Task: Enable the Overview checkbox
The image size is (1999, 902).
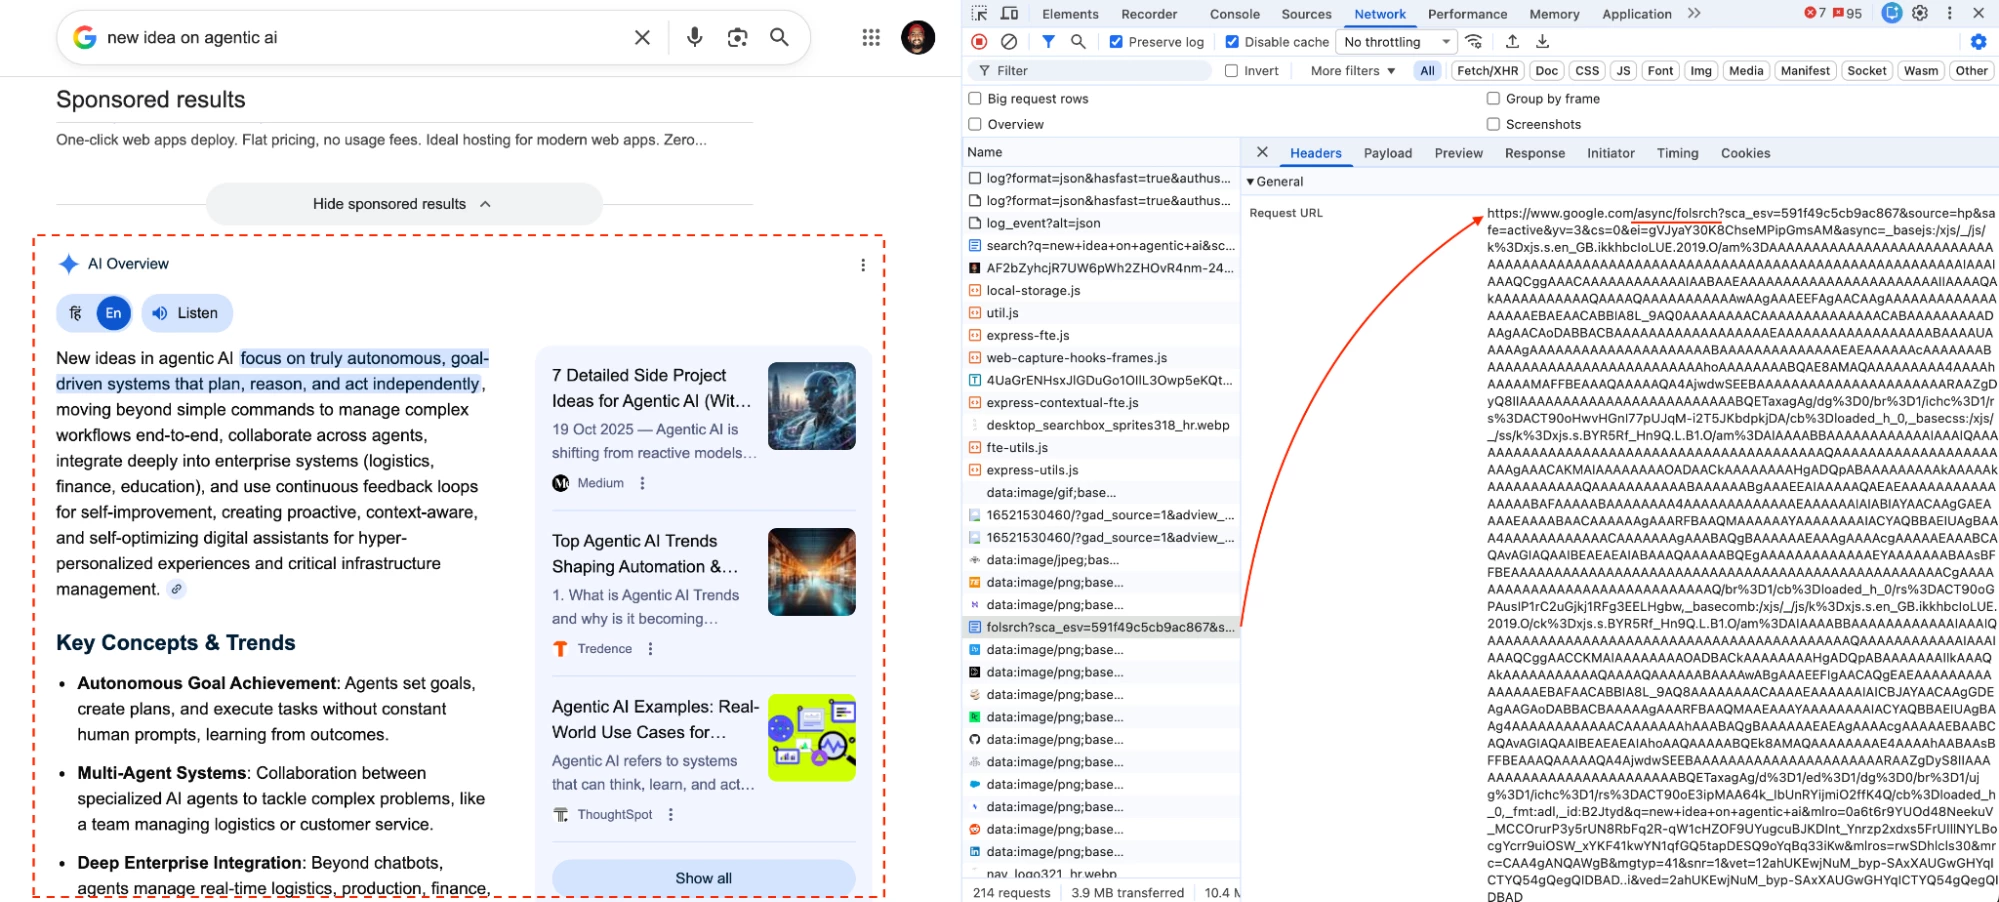Action: (975, 125)
